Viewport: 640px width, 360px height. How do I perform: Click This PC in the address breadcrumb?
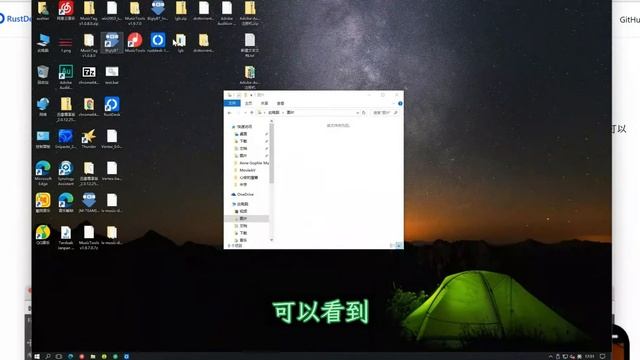pos(274,113)
